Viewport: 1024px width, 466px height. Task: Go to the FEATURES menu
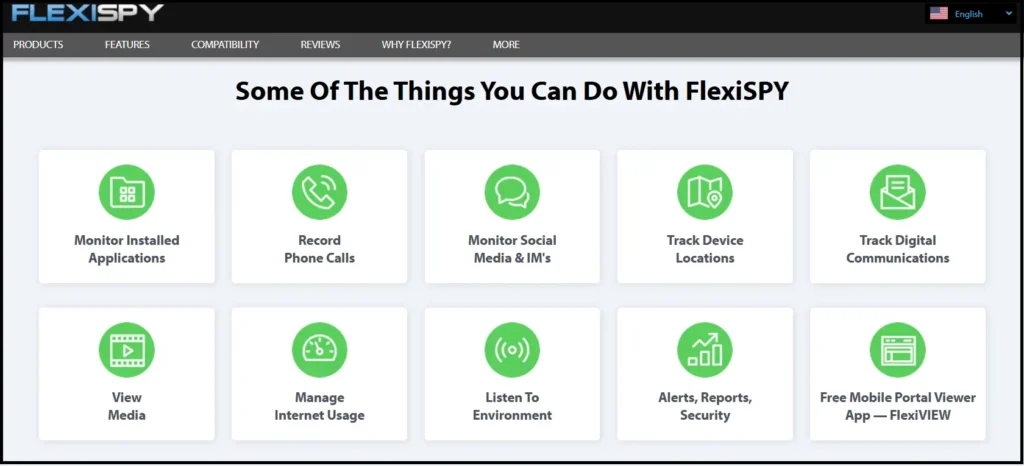coord(127,45)
